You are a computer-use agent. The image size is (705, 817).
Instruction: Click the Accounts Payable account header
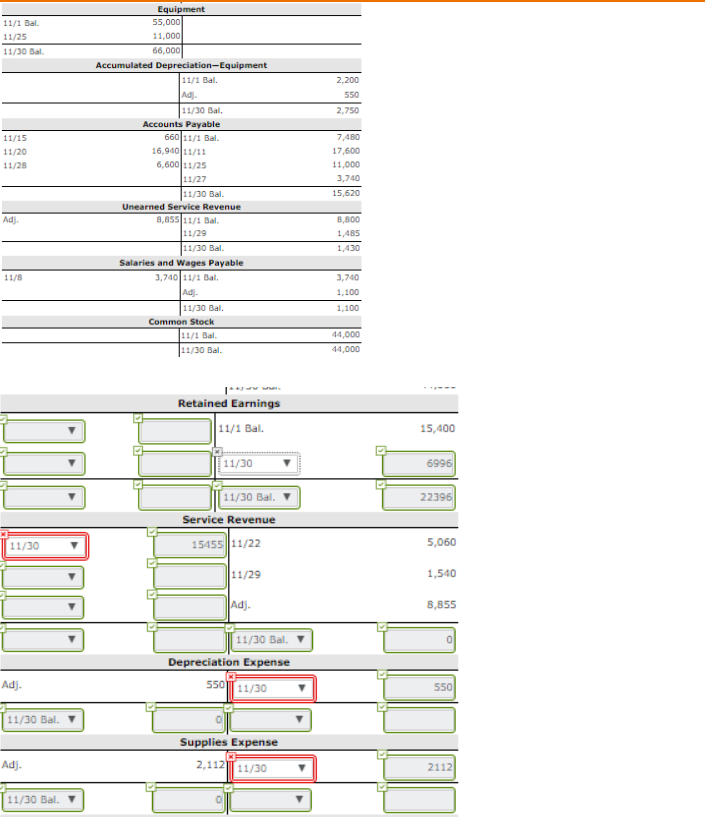[x=181, y=124]
